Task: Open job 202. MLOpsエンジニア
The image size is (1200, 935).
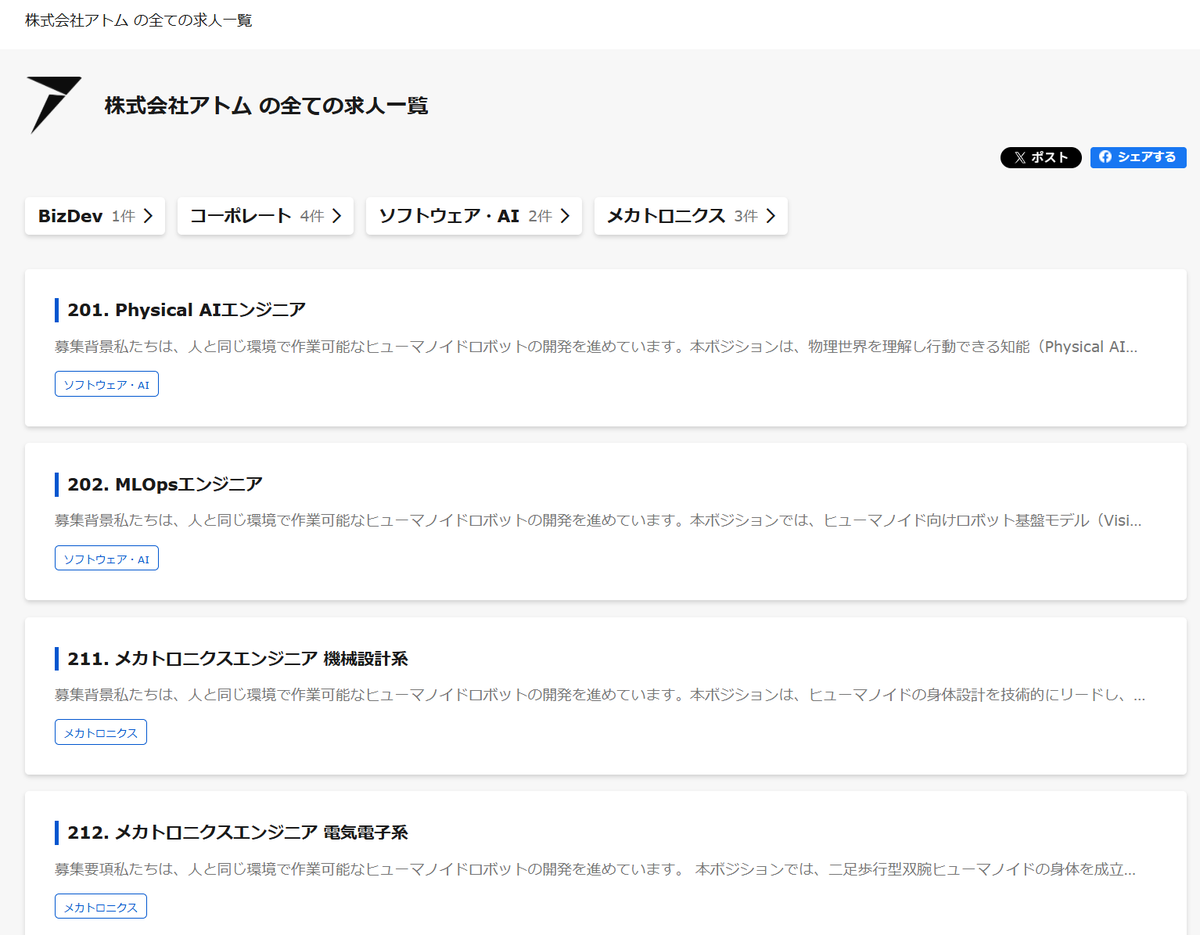Action: pyautogui.click(x=165, y=485)
